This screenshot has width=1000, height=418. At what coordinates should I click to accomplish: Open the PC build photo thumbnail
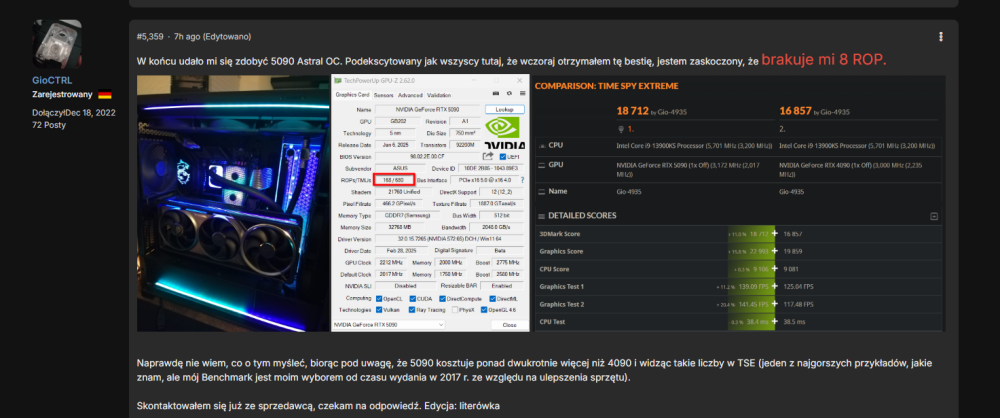pyautogui.click(x=233, y=204)
